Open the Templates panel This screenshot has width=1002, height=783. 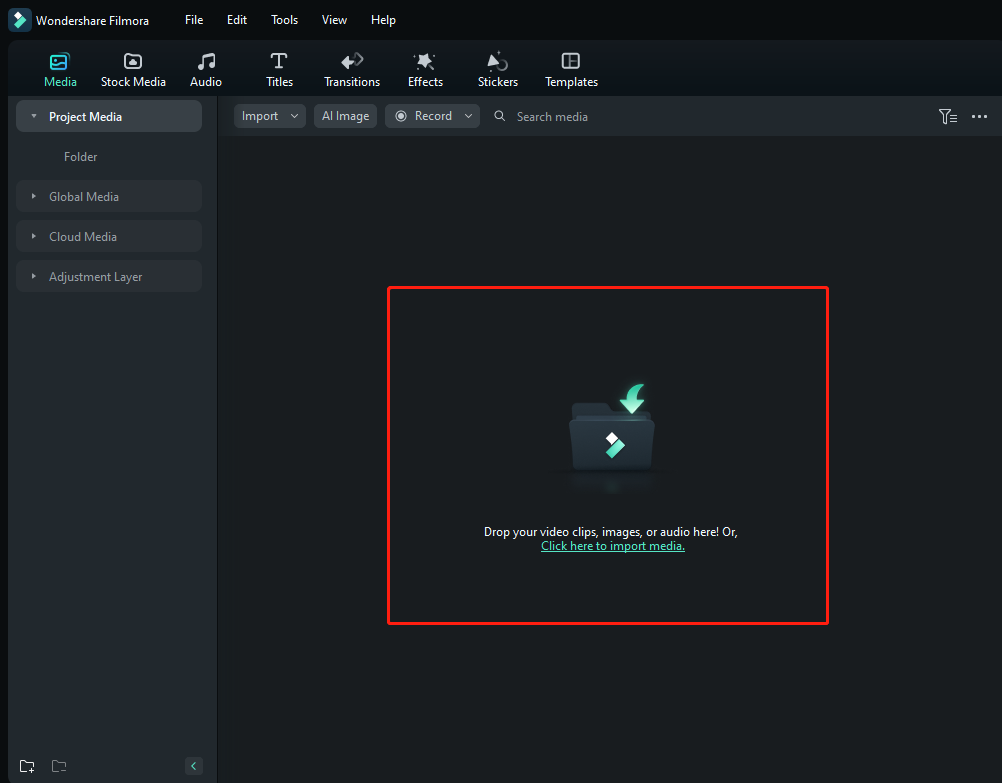pos(570,68)
